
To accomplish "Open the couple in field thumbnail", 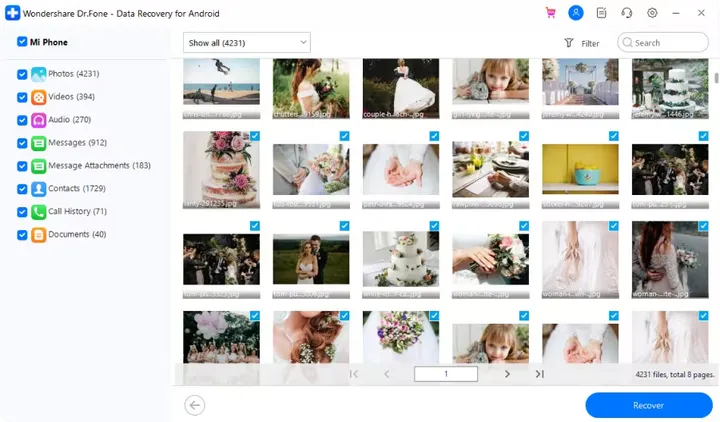I will pyautogui.click(x=311, y=259).
